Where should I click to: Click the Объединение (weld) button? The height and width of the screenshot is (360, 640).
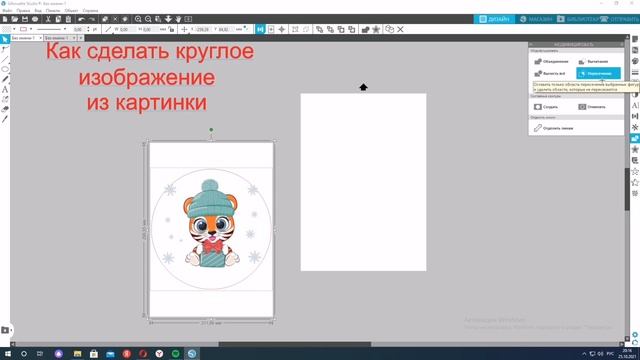tap(551, 61)
